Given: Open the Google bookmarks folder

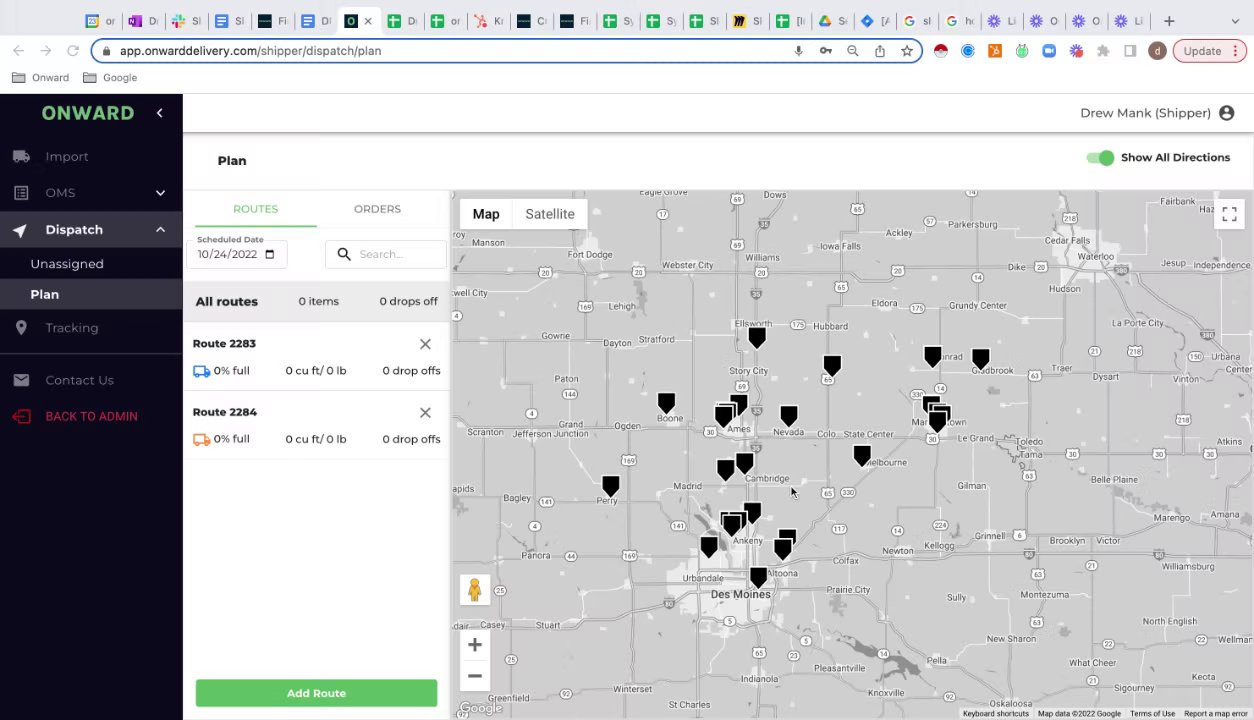Looking at the screenshot, I should tap(110, 78).
